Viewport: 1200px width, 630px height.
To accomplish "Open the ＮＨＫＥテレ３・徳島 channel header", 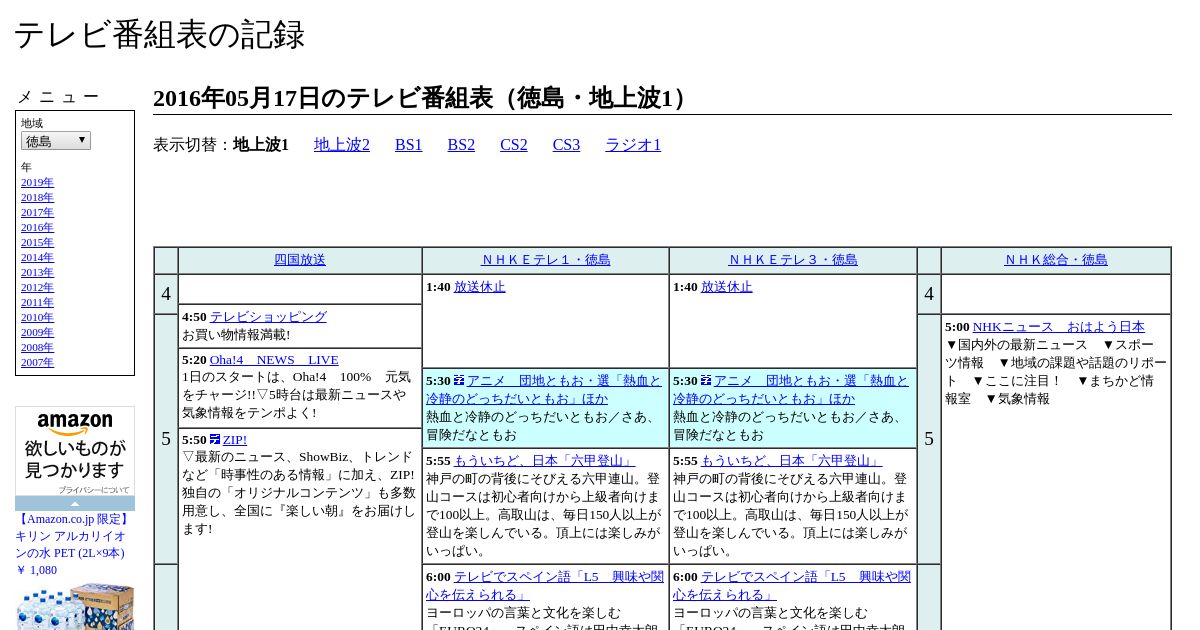I will tap(793, 260).
